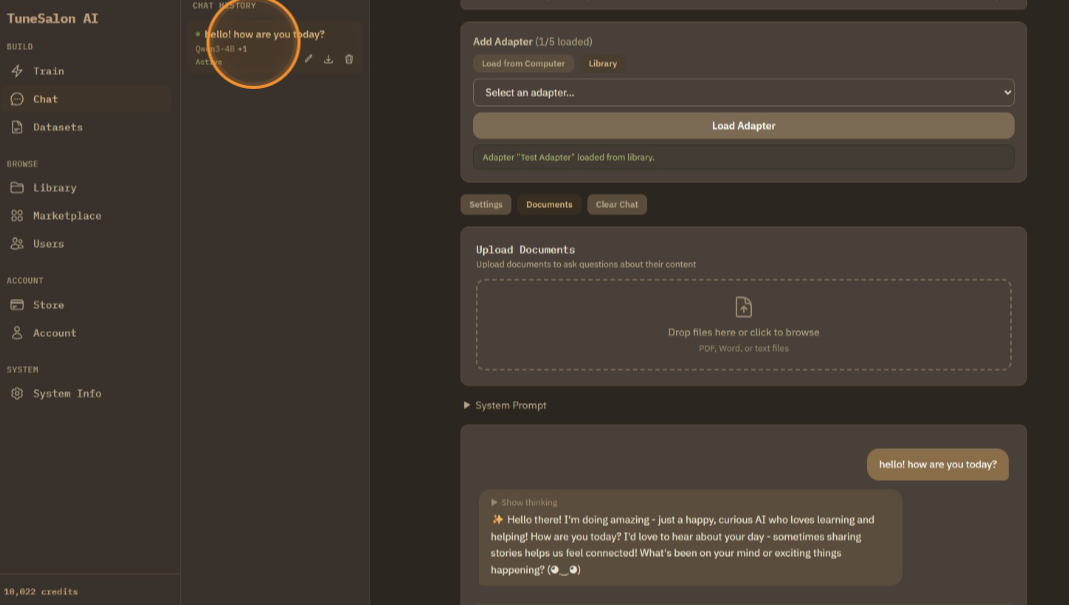Click the document drop zone to browse files
1069x605 pixels.
click(x=743, y=325)
